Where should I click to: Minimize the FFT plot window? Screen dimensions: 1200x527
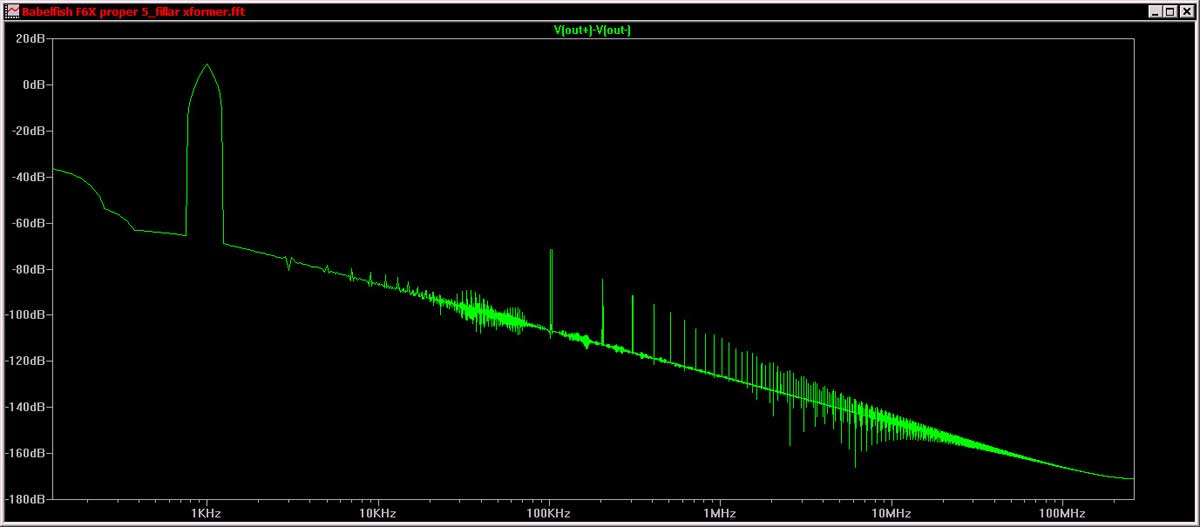(x=1153, y=11)
